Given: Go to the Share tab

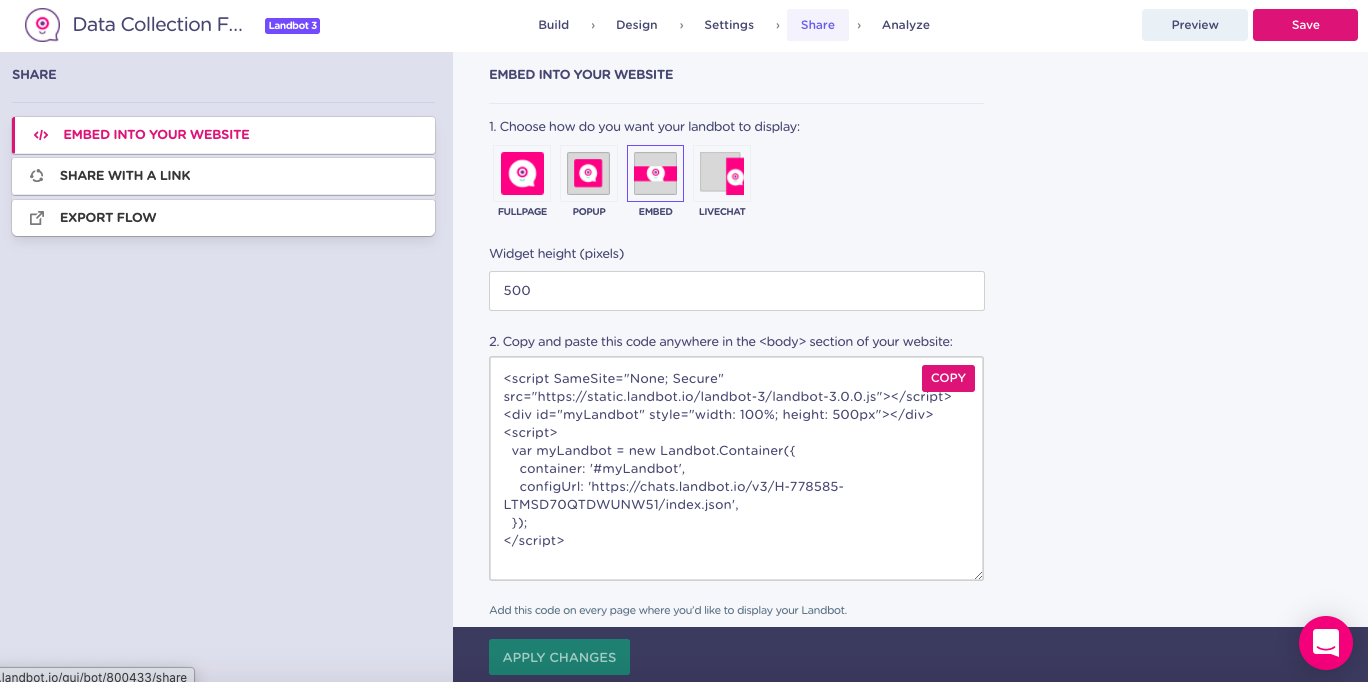Looking at the screenshot, I should point(818,25).
